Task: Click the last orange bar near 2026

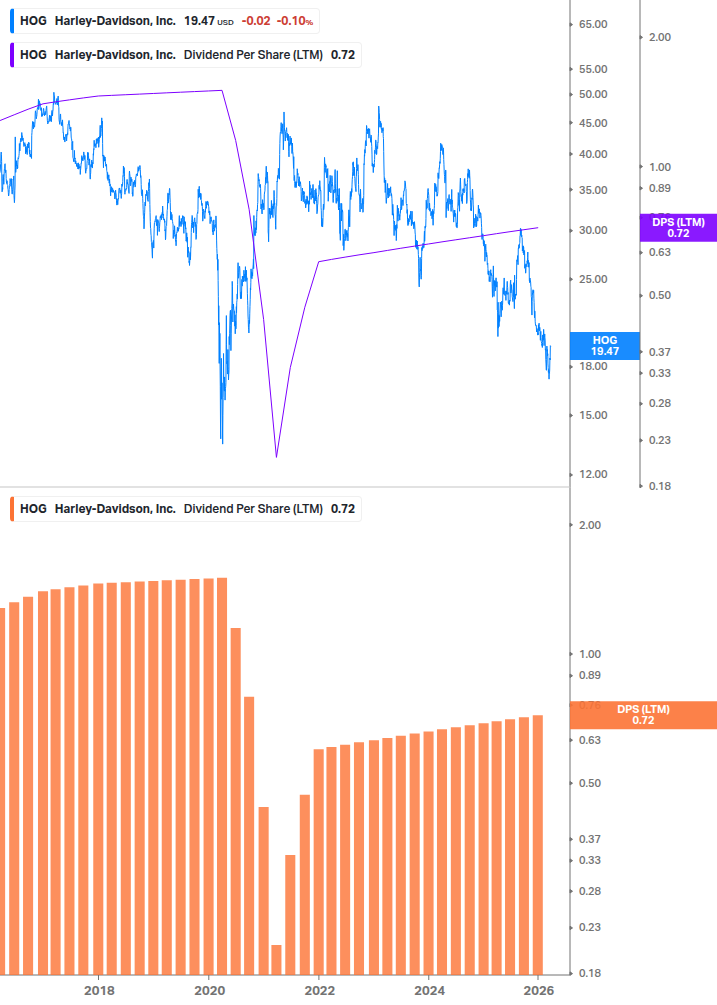Action: [537, 844]
